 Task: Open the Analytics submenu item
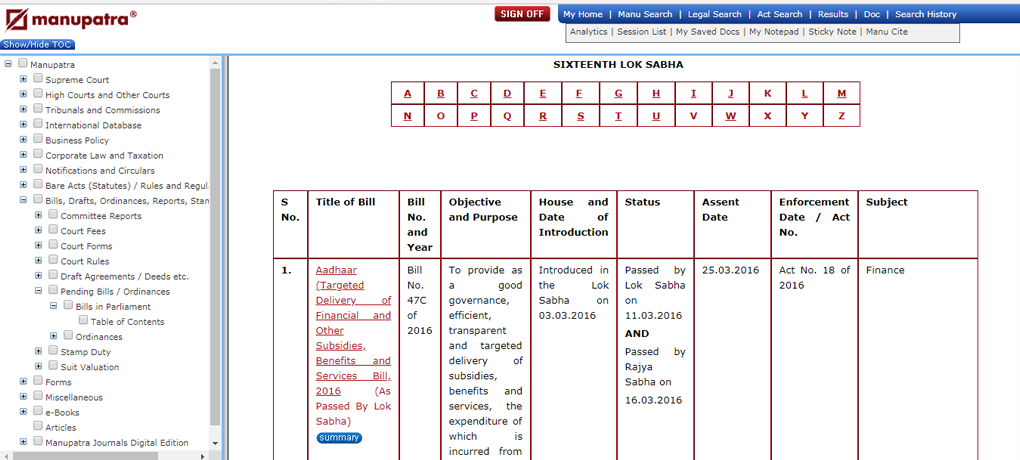click(589, 31)
